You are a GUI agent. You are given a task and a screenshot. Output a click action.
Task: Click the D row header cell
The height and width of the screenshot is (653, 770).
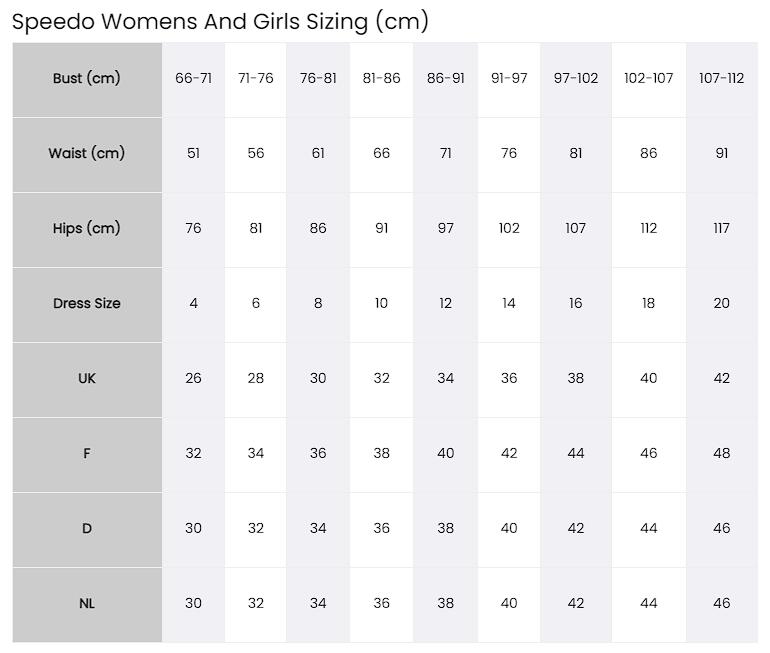tap(87, 530)
